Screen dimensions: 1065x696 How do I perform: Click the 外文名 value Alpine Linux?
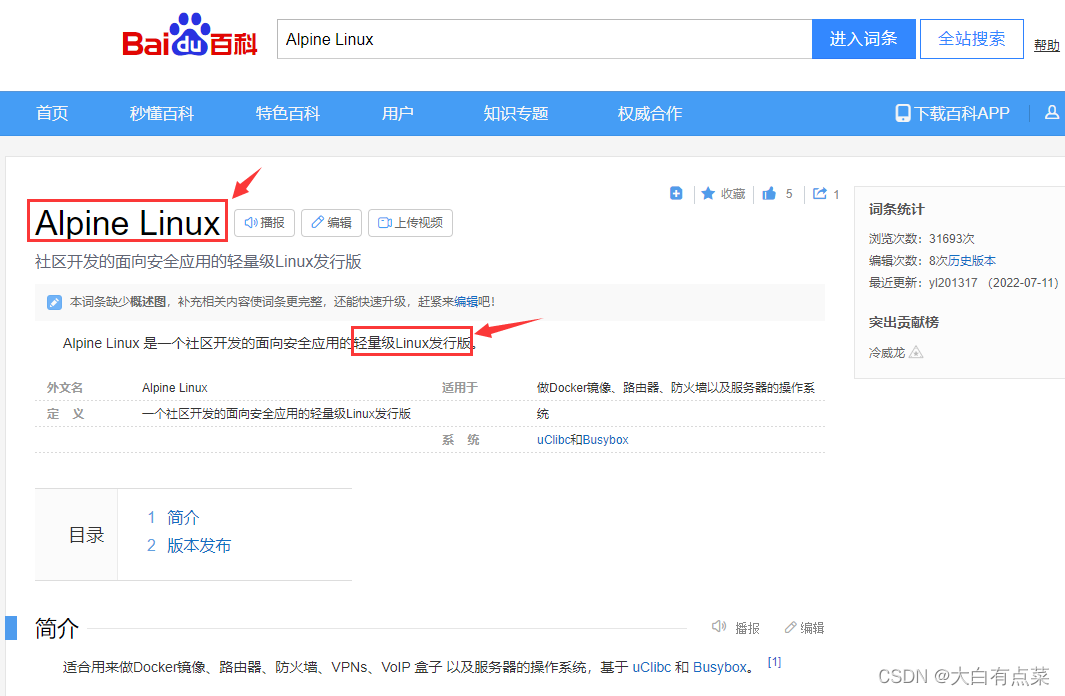point(175,388)
